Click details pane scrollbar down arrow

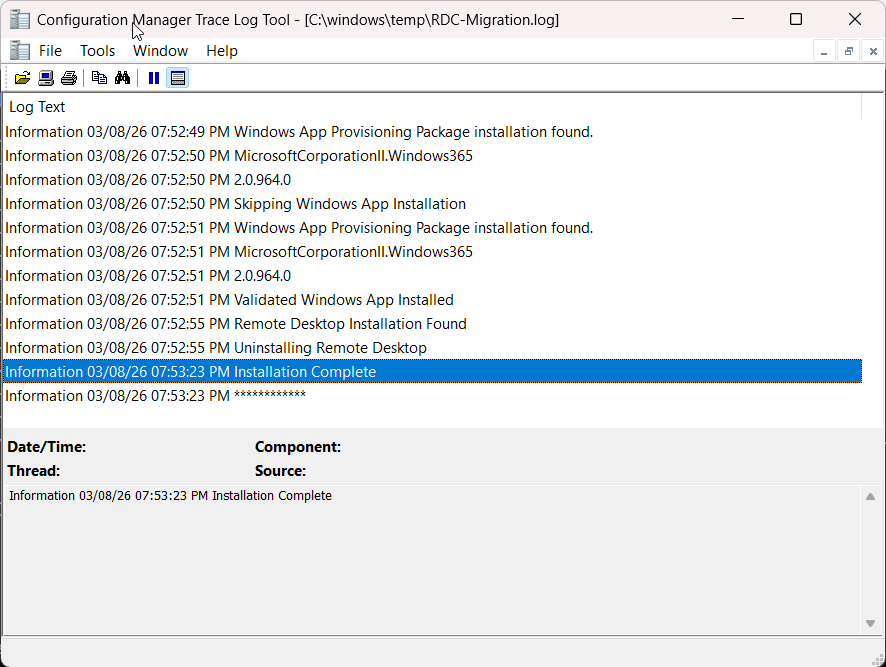pos(870,623)
